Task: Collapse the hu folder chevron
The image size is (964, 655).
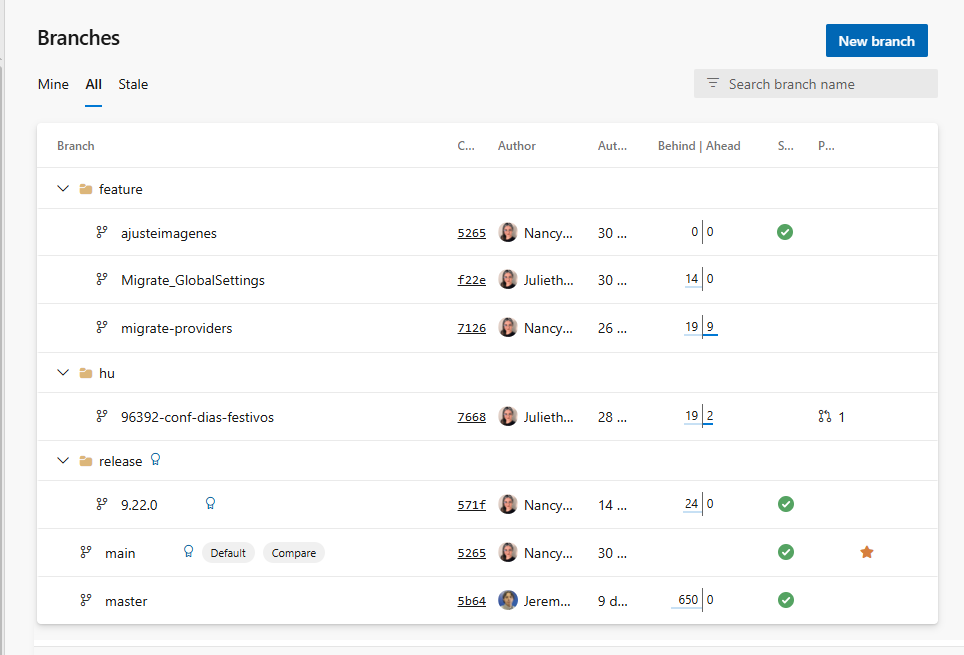Action: [63, 373]
